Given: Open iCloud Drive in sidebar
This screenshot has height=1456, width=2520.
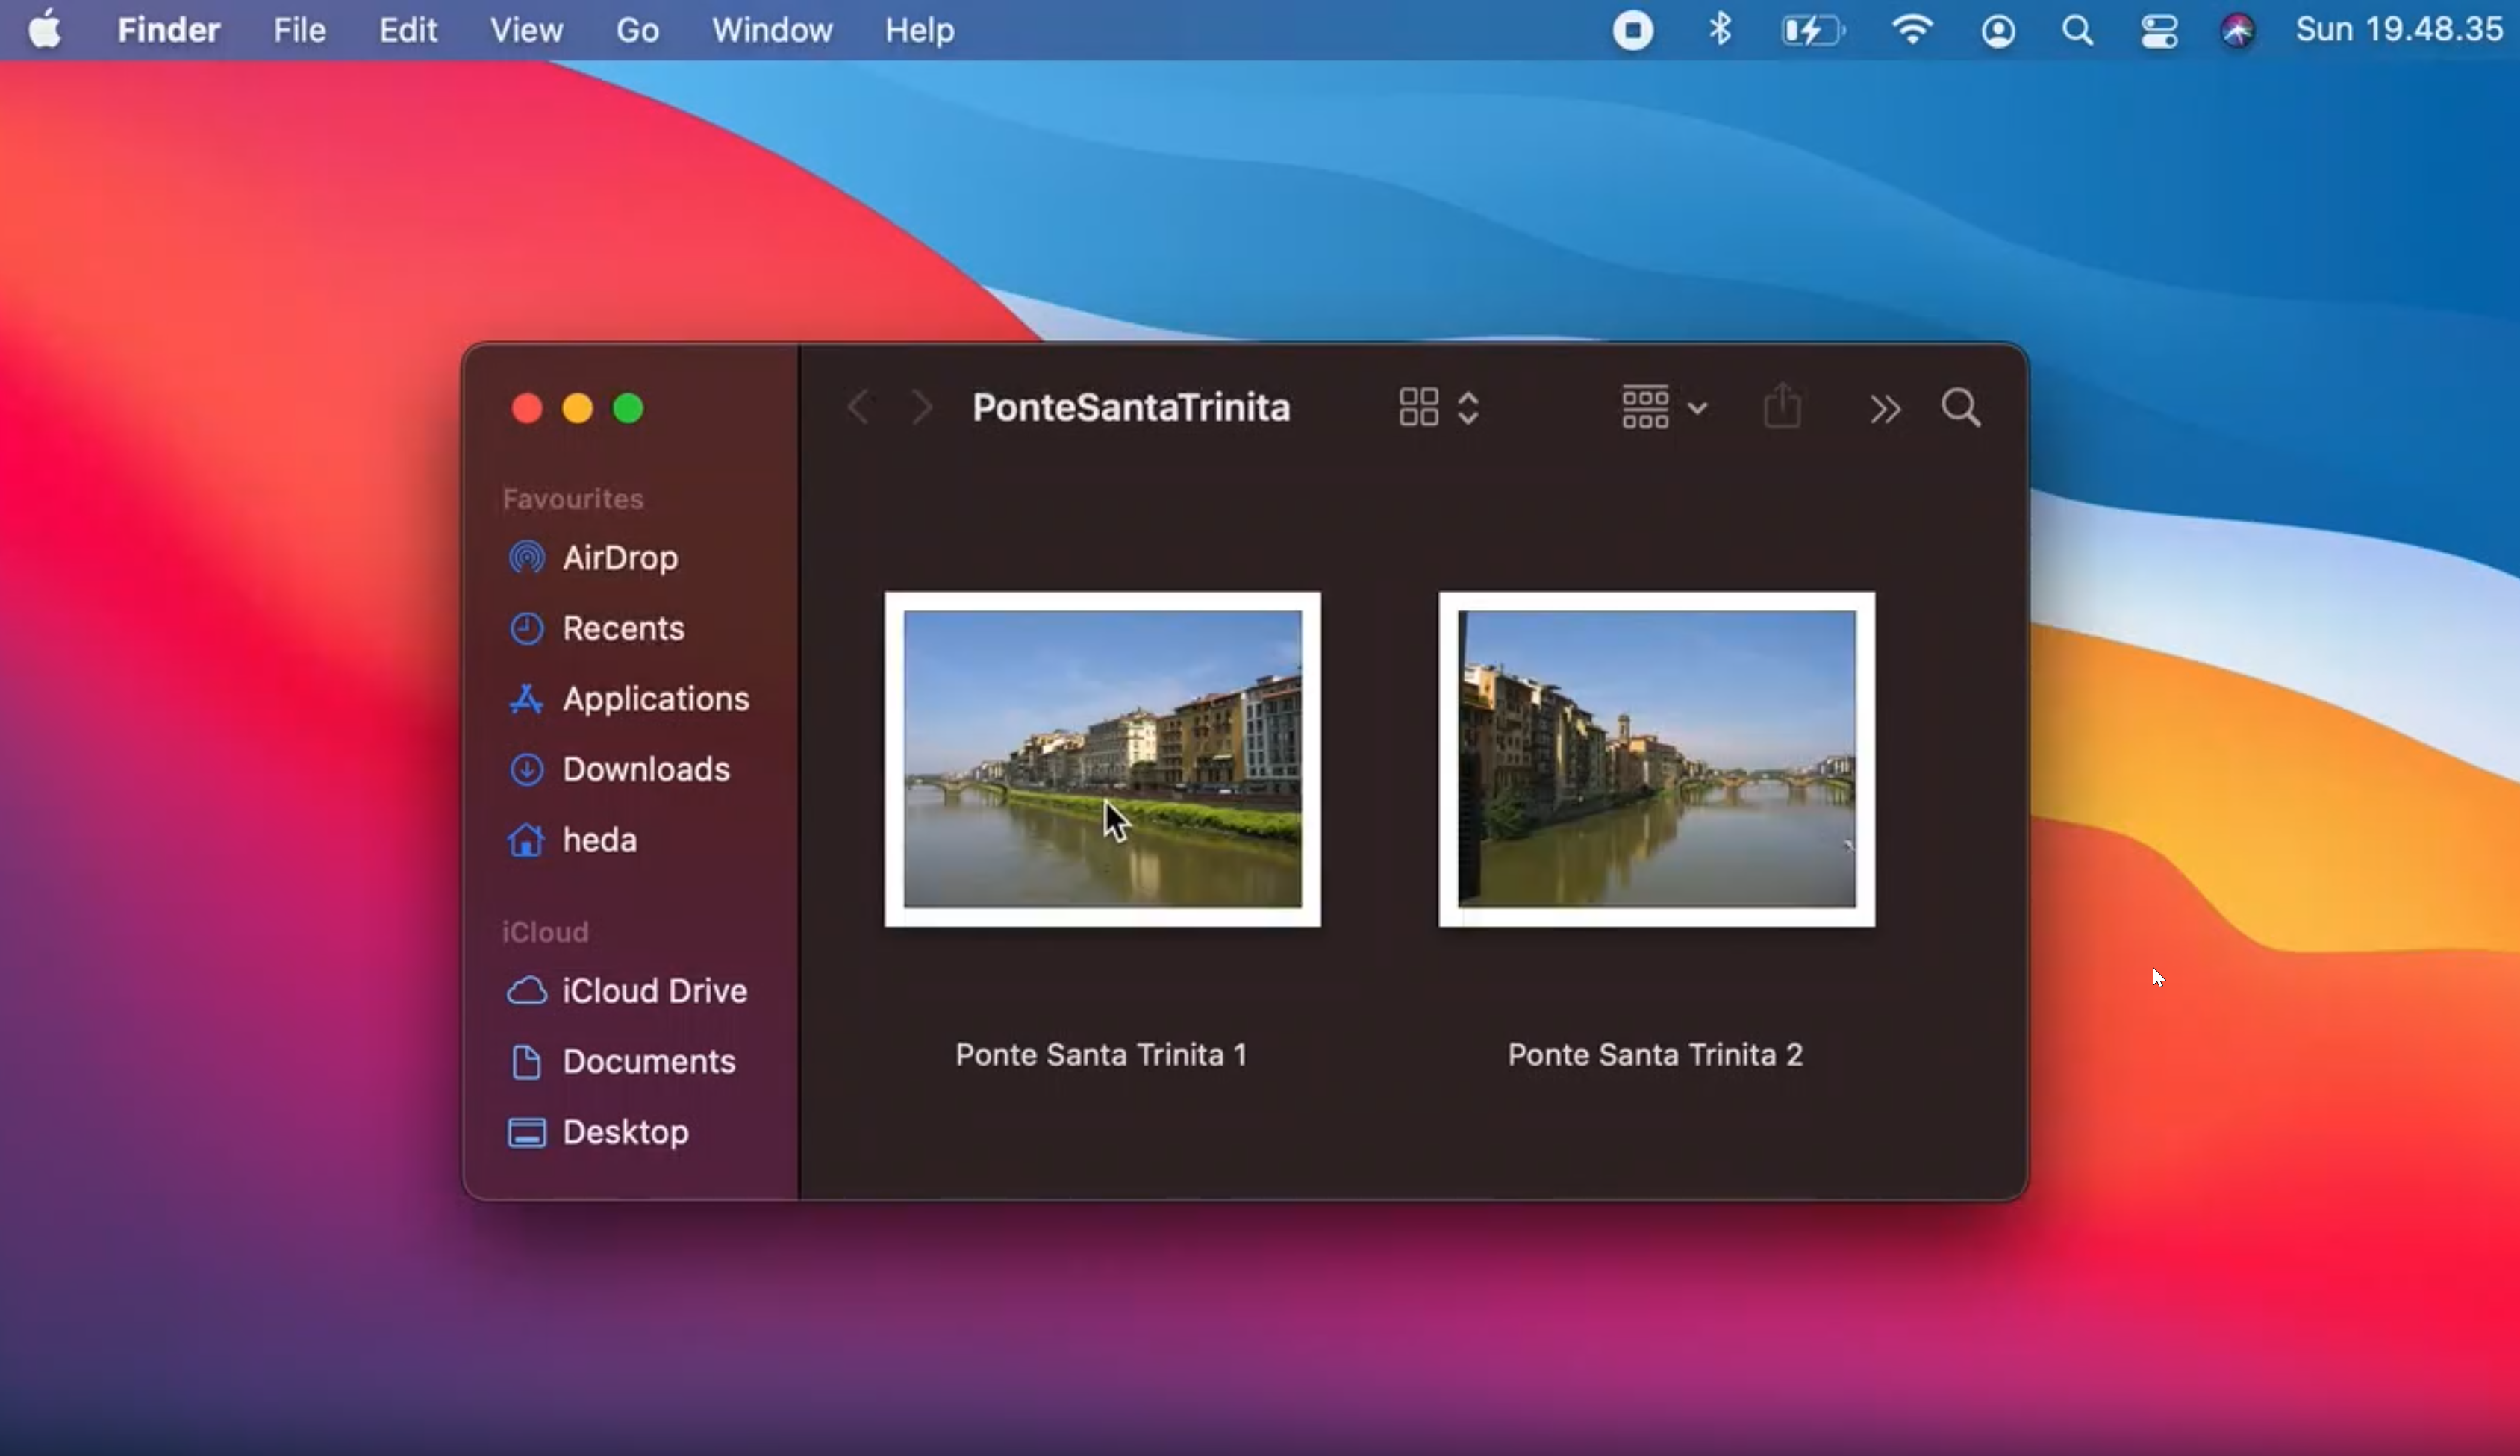Looking at the screenshot, I should point(654,991).
